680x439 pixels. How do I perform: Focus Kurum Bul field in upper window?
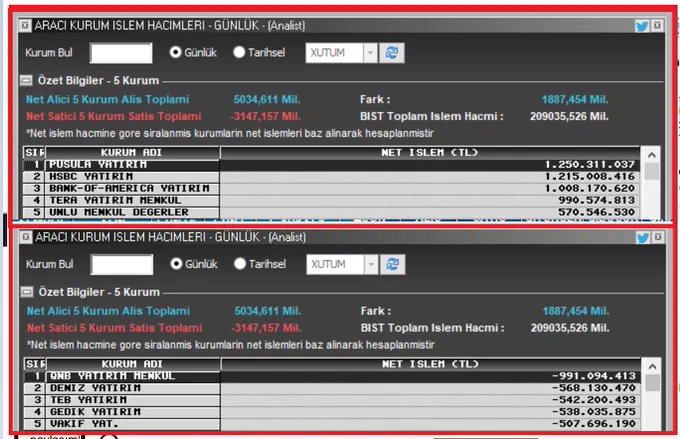[121, 53]
